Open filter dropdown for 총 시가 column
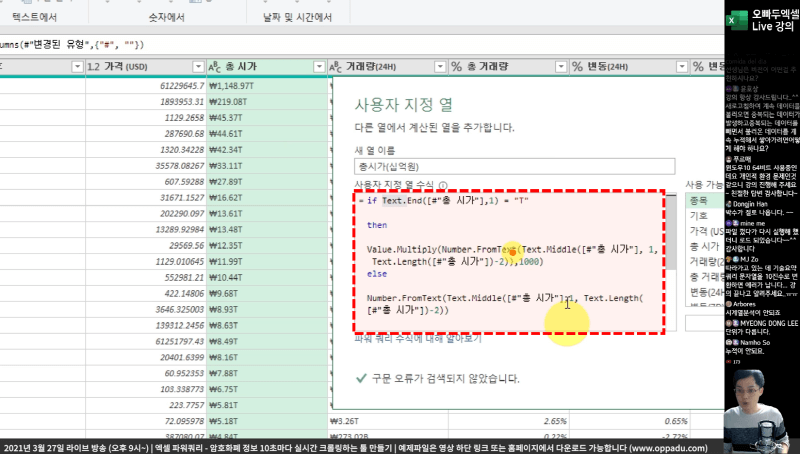 (x=318, y=66)
